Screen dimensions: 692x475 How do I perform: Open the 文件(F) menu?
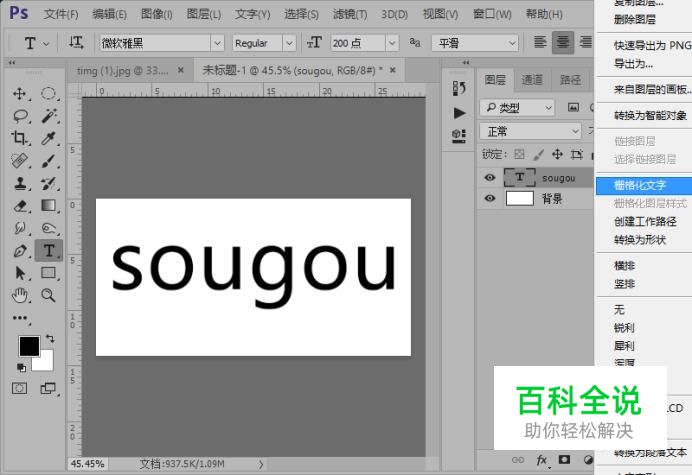tap(61, 15)
